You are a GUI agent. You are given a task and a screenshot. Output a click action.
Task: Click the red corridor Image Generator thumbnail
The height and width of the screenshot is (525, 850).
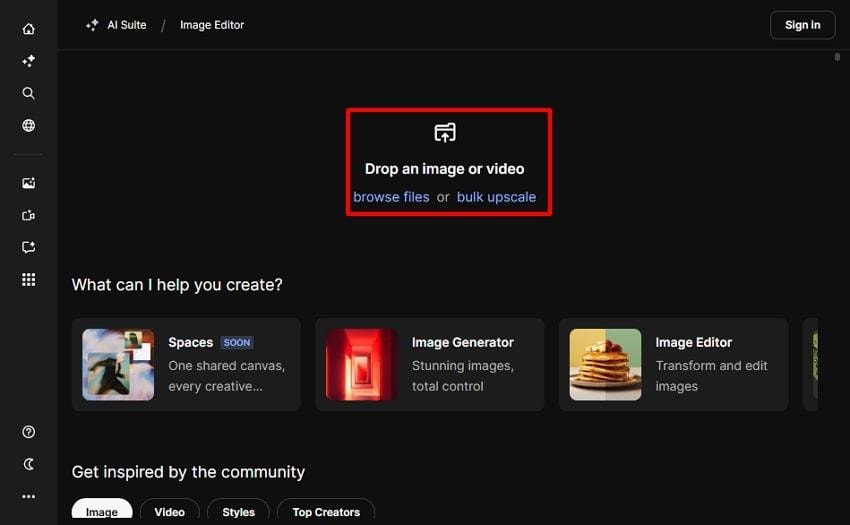[x=362, y=364]
